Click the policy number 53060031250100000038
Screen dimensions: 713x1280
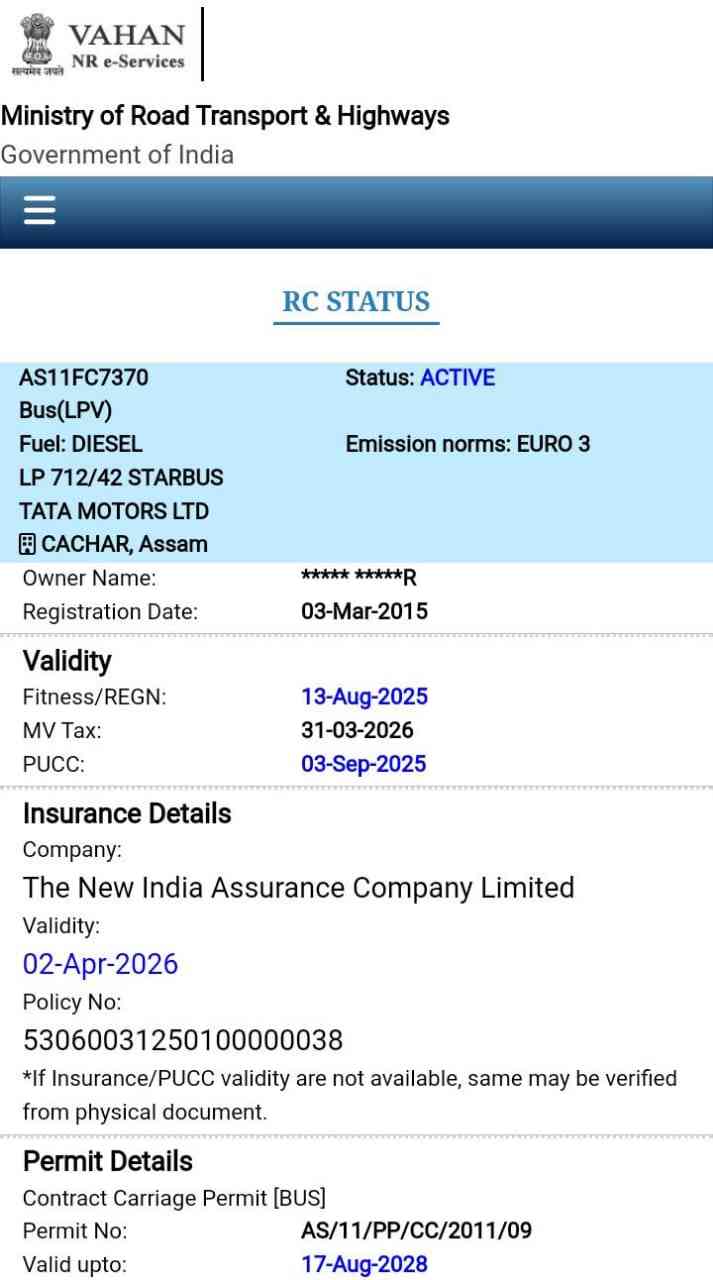tap(183, 1041)
